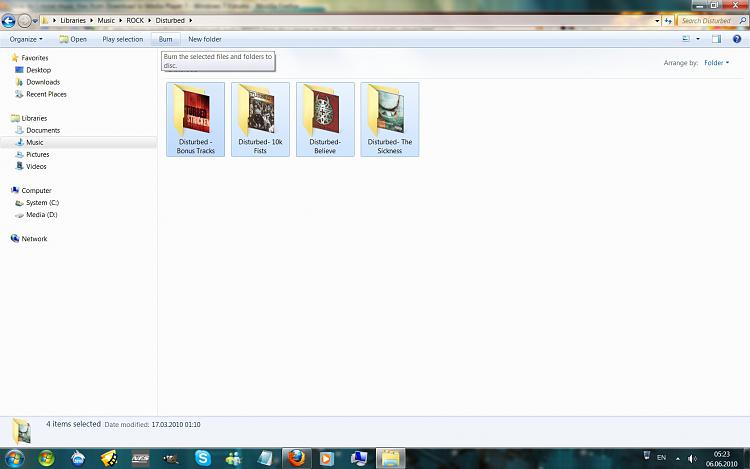
Task: Open Help with the question mark icon
Action: pyautogui.click(x=737, y=39)
